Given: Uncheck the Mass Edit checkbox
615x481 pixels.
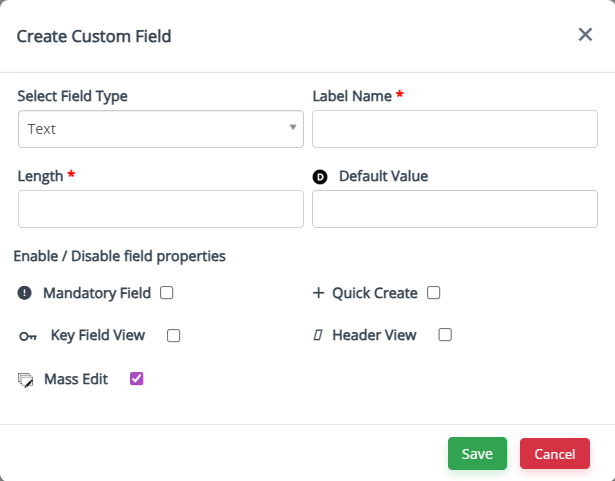Looking at the screenshot, I should click(136, 379).
